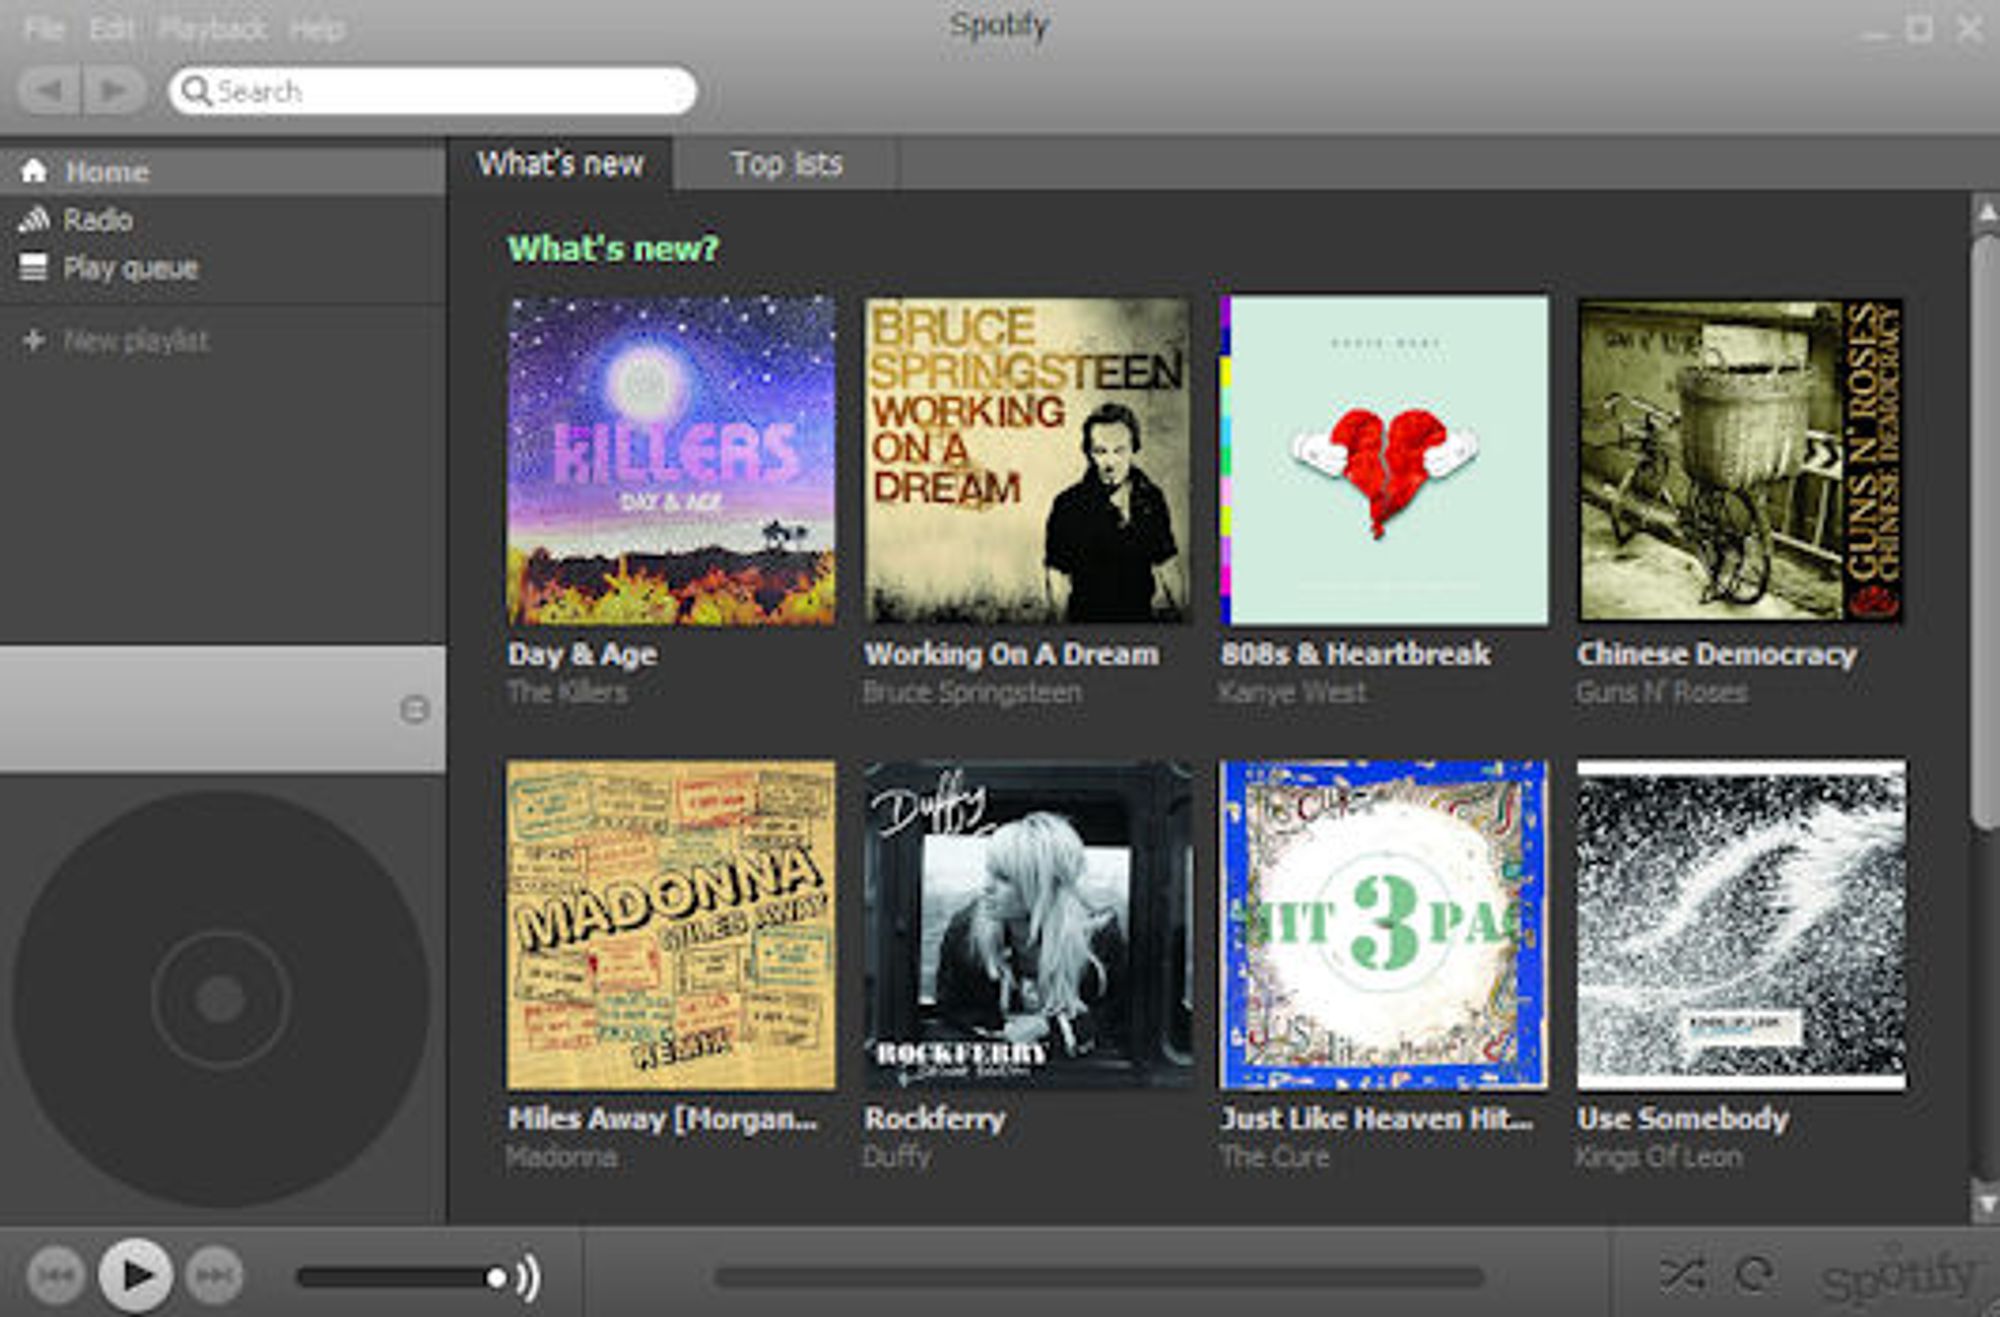Skip to the next track
The width and height of the screenshot is (2000, 1317).
(x=214, y=1276)
